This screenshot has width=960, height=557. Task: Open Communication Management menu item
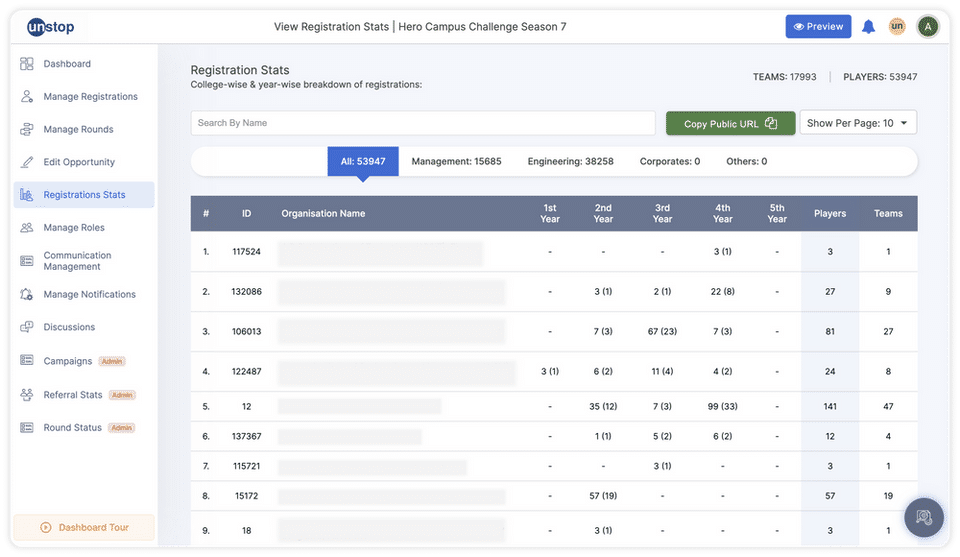click(77, 261)
